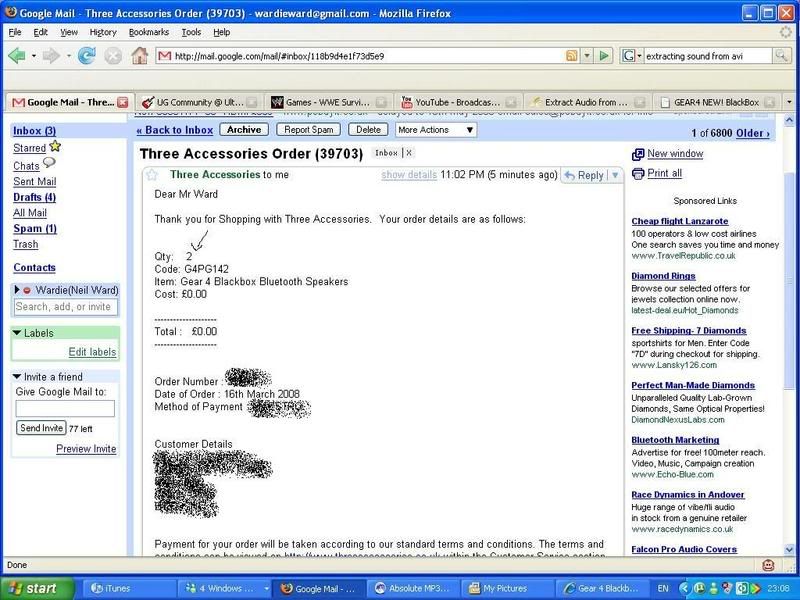Click the New window icon
This screenshot has width=800, height=600.
pos(638,154)
